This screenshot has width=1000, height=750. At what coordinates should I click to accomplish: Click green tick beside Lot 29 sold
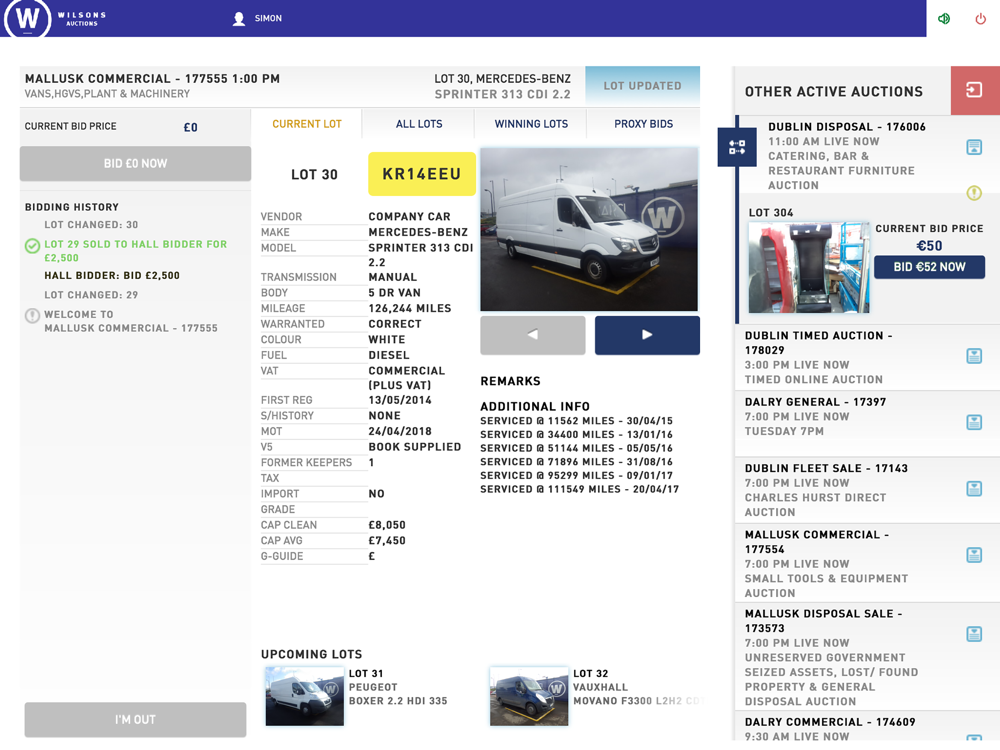[x=32, y=246]
